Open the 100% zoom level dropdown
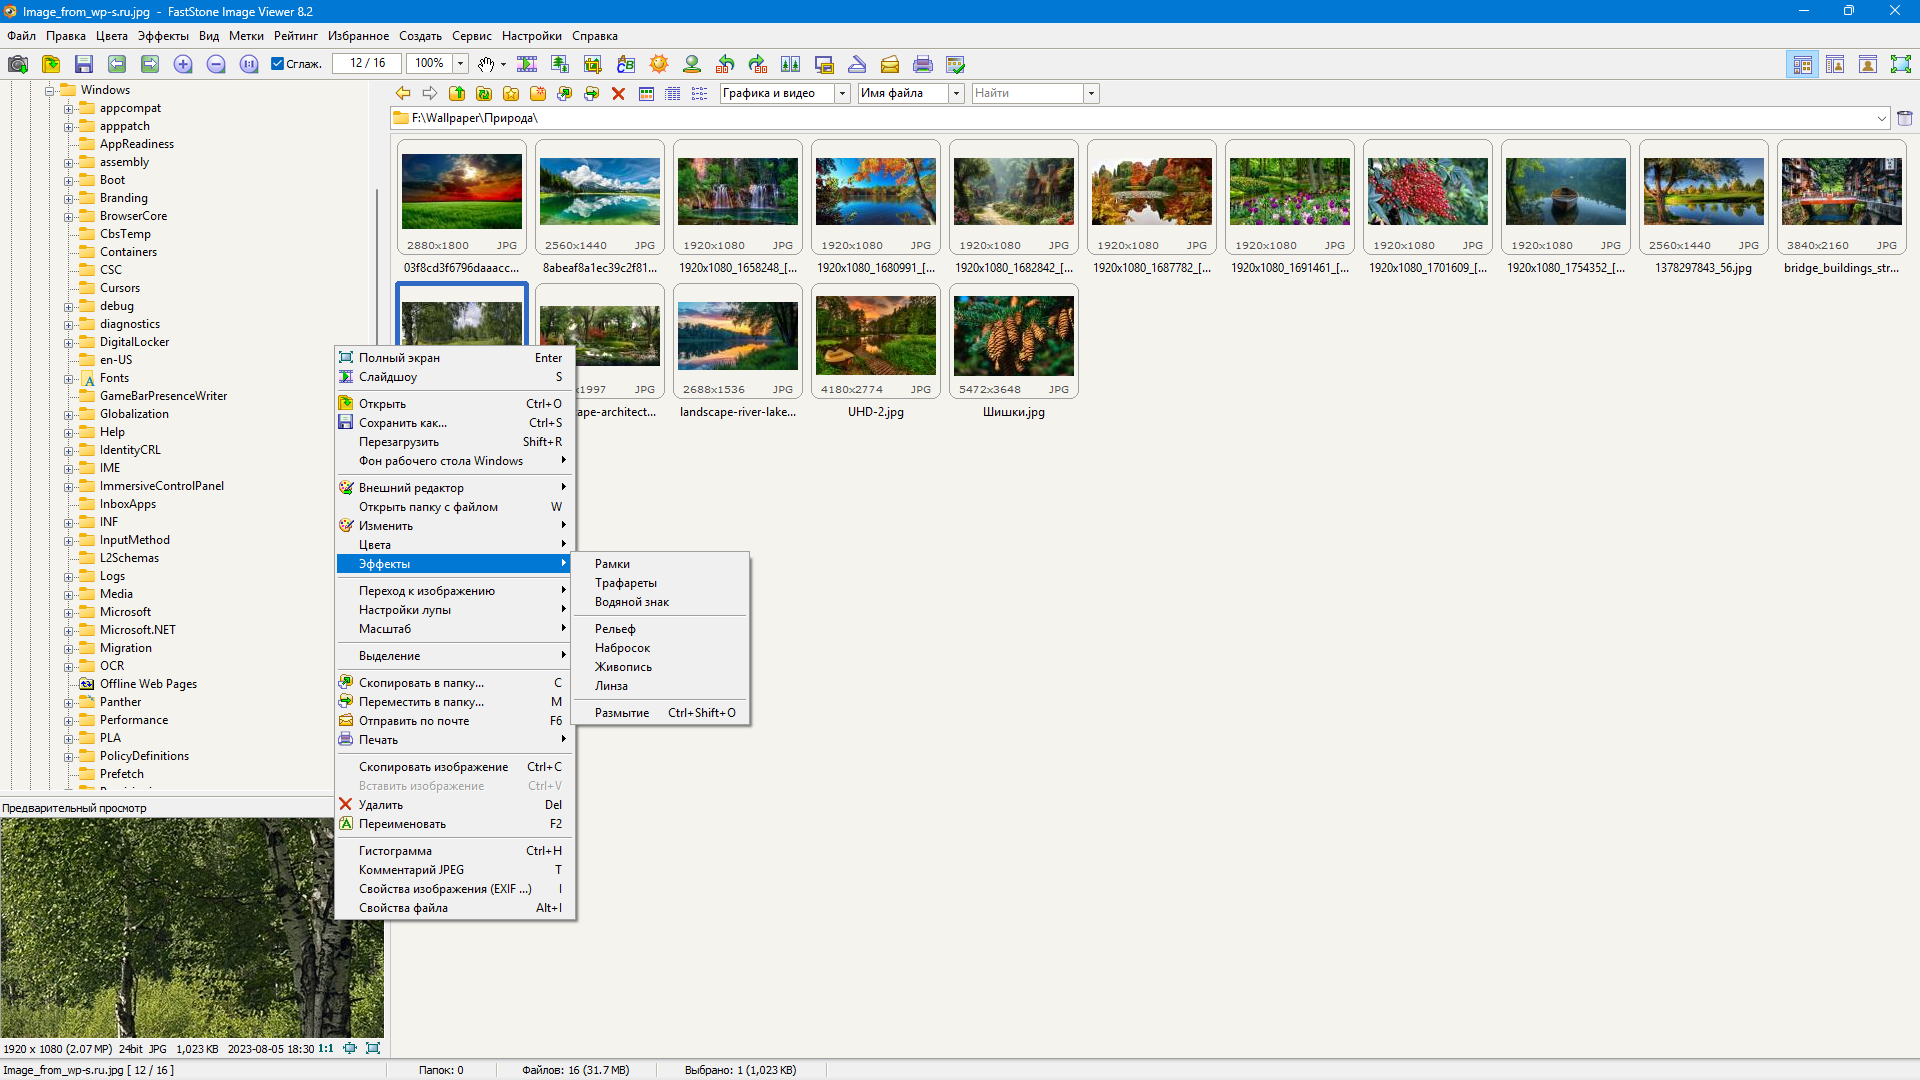1920x1080 pixels. click(460, 64)
